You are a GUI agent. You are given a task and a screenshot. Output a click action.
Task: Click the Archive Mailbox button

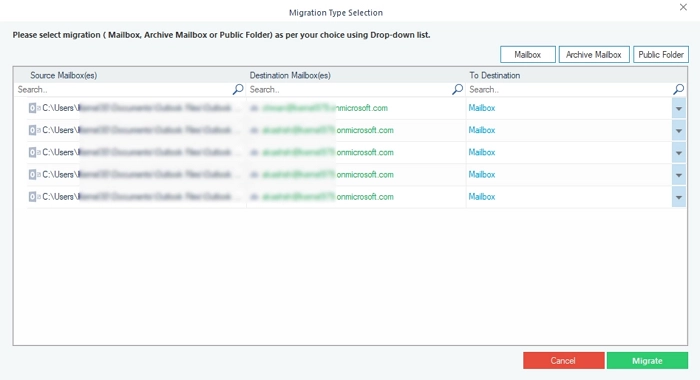click(x=594, y=54)
